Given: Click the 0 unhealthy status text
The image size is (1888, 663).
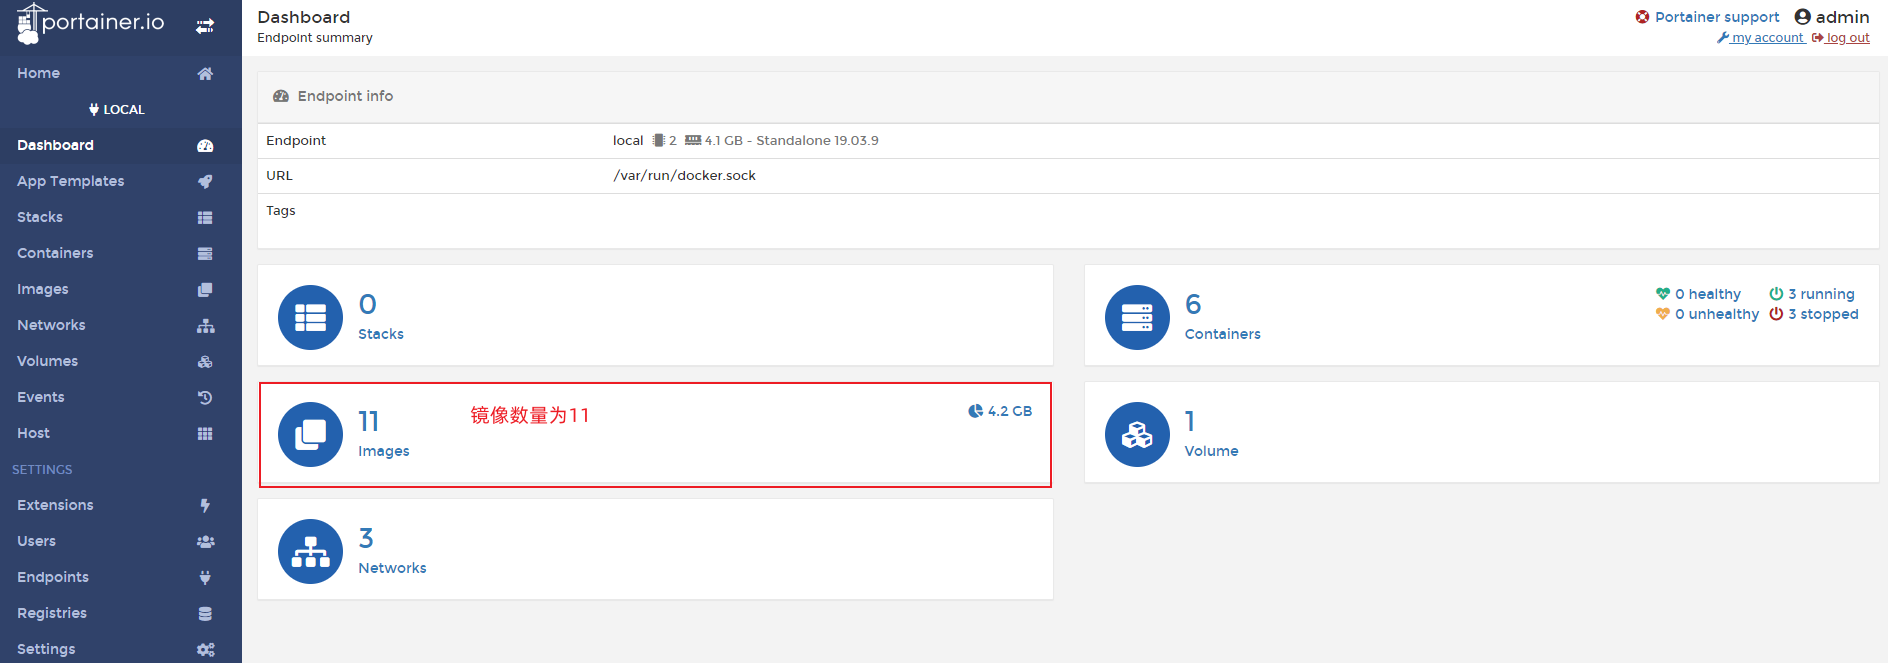Looking at the screenshot, I should point(1717,314).
